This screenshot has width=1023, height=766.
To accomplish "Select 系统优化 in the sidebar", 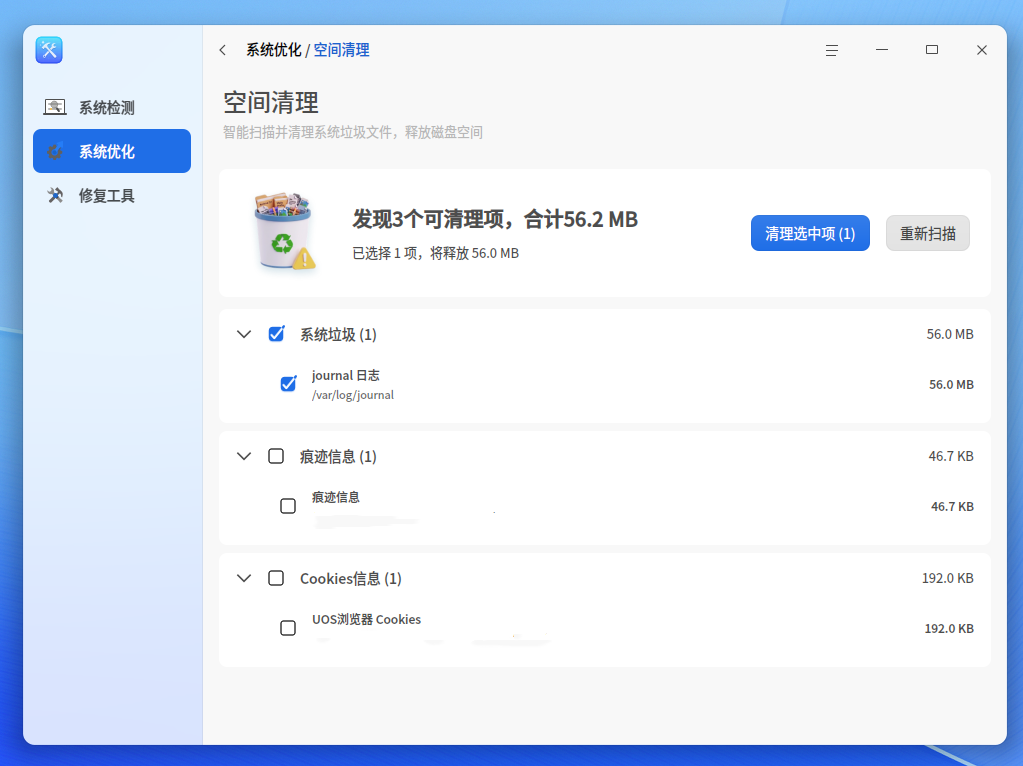I will [x=112, y=151].
